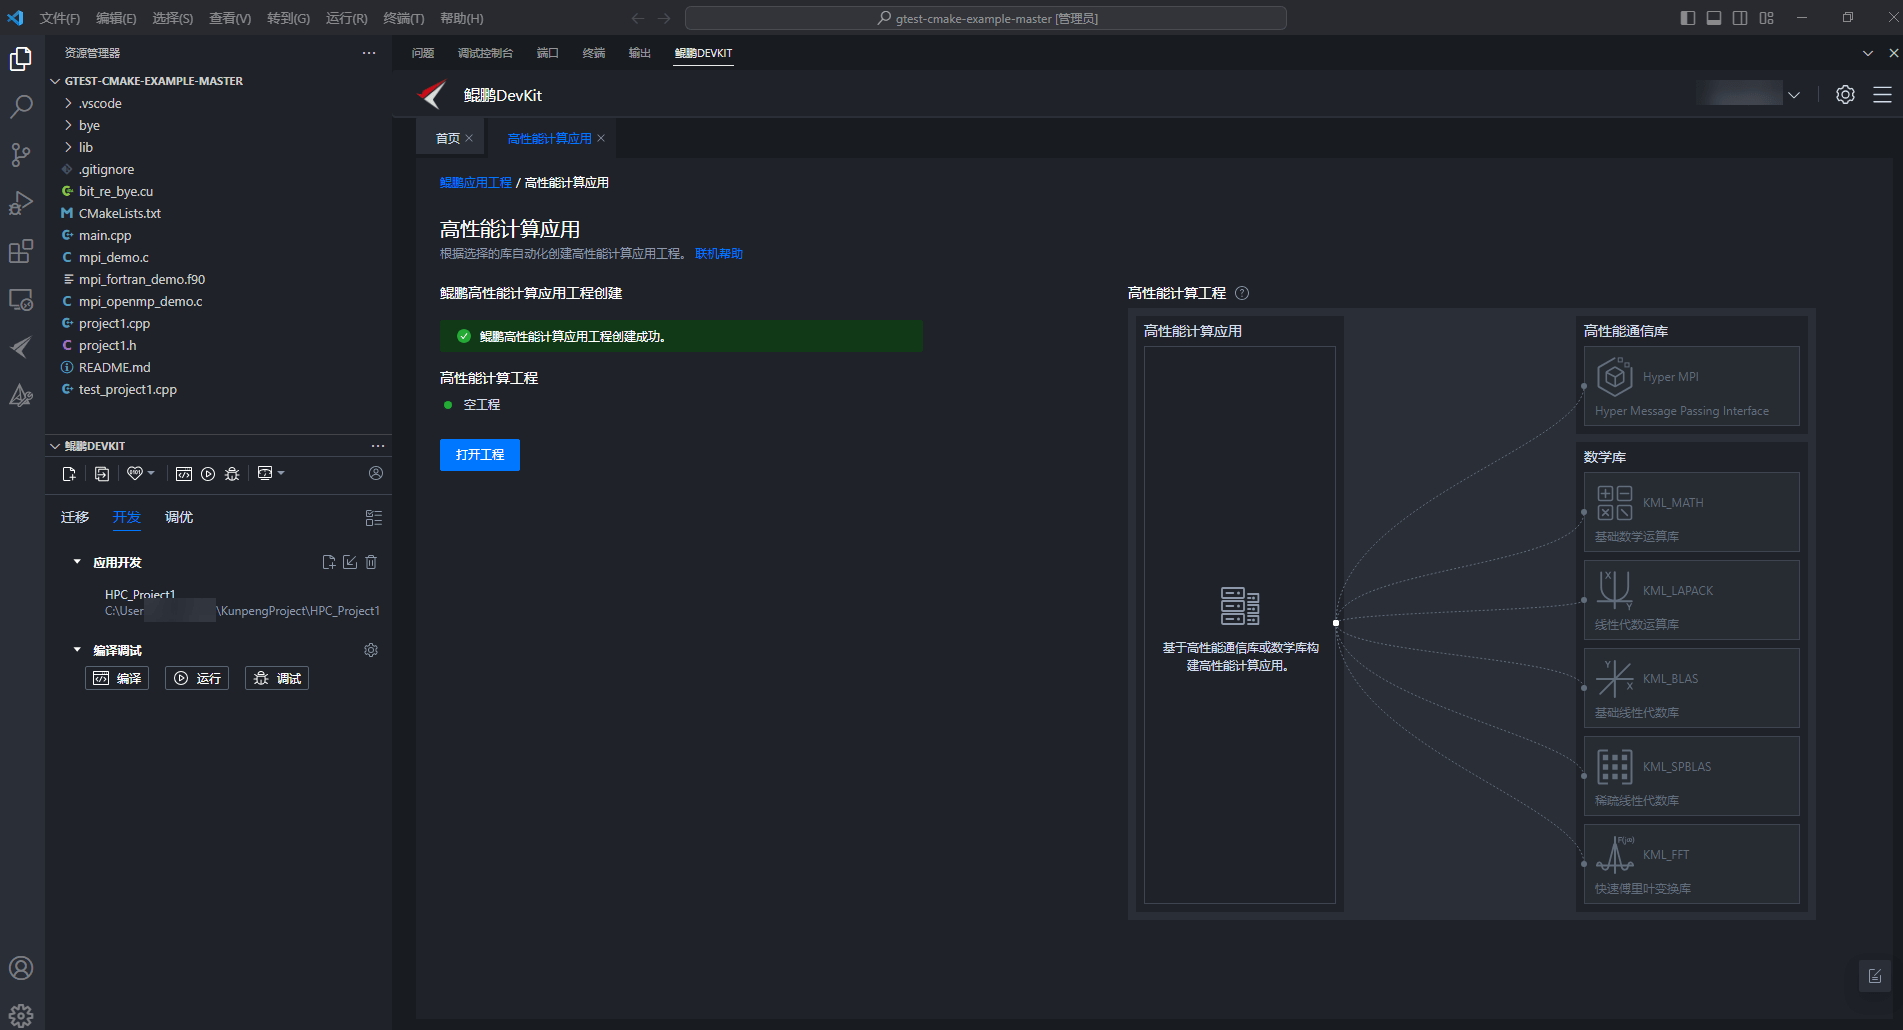This screenshot has height=1030, width=1903.
Task: Switch to the 调试控制台 panel tab
Action: point(485,53)
